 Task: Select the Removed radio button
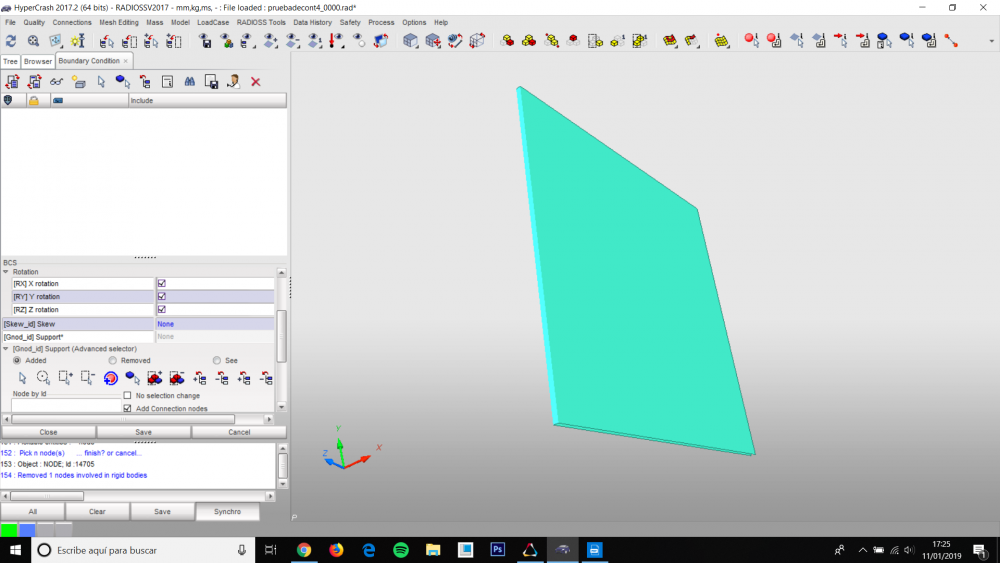(112, 360)
